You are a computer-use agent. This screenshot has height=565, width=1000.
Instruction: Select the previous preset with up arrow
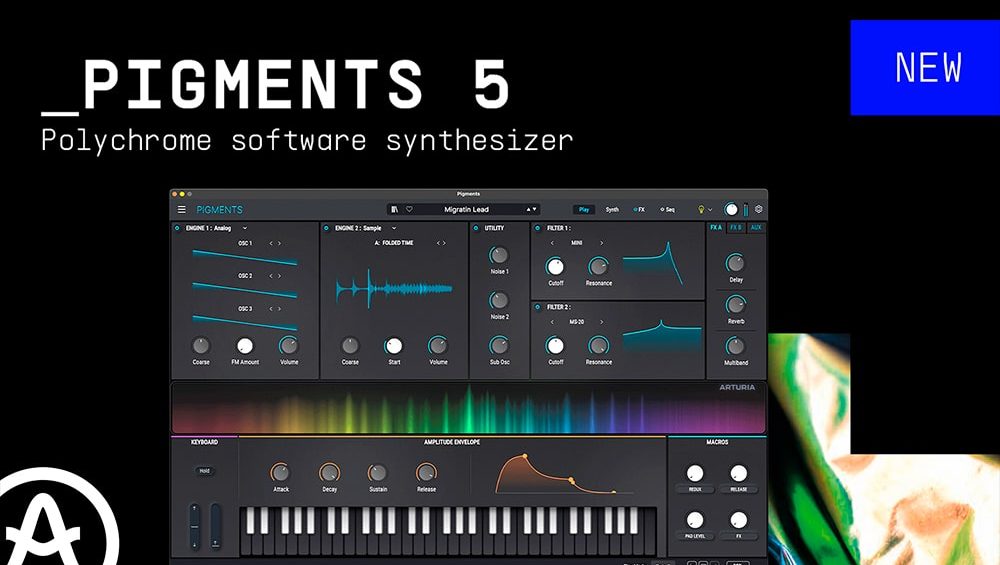point(528,209)
